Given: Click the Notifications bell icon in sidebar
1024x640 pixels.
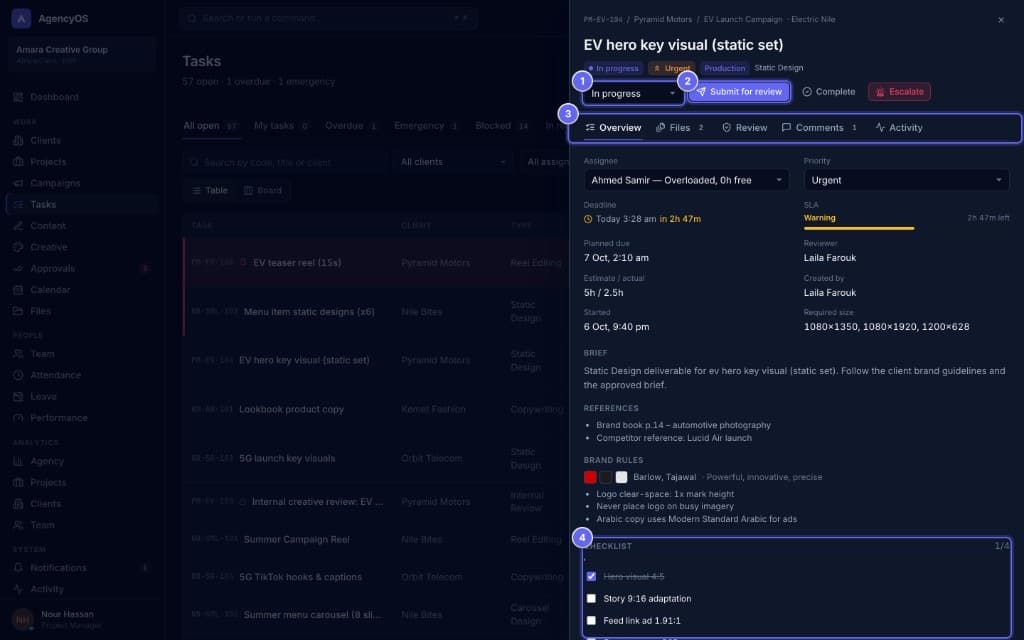Looking at the screenshot, I should pos(18,568).
